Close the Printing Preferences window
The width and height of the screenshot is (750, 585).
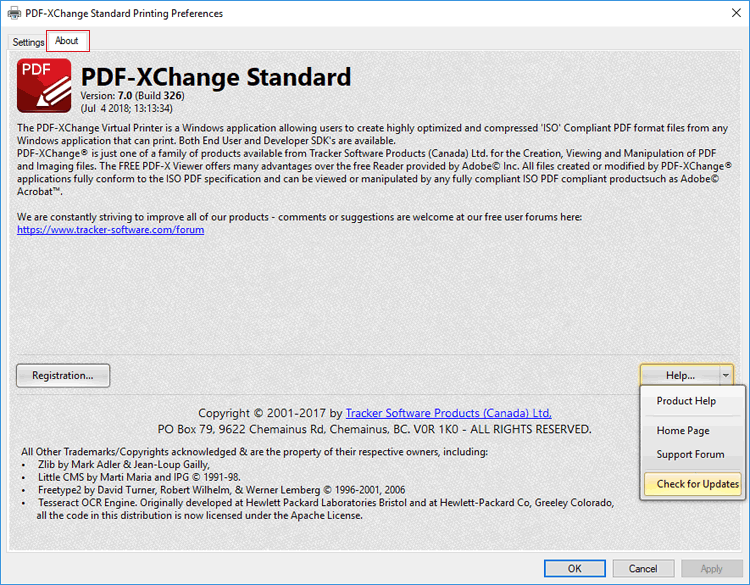tap(727, 14)
